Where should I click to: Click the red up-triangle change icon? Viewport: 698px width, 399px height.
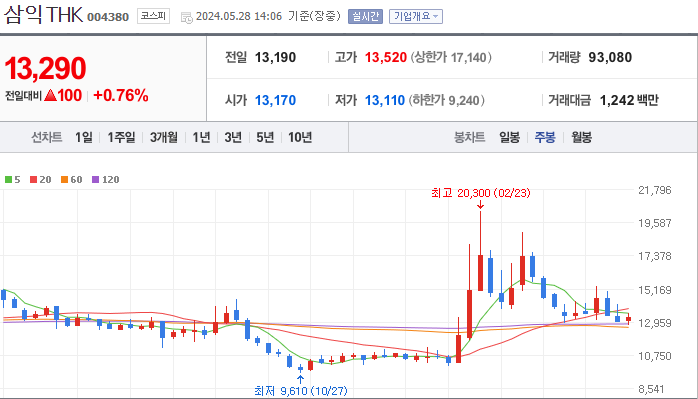50,95
